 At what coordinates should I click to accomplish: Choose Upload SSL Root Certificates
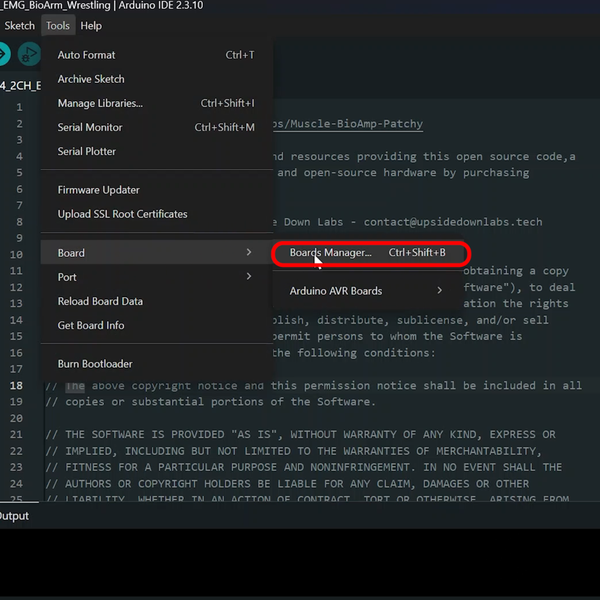pos(157,214)
